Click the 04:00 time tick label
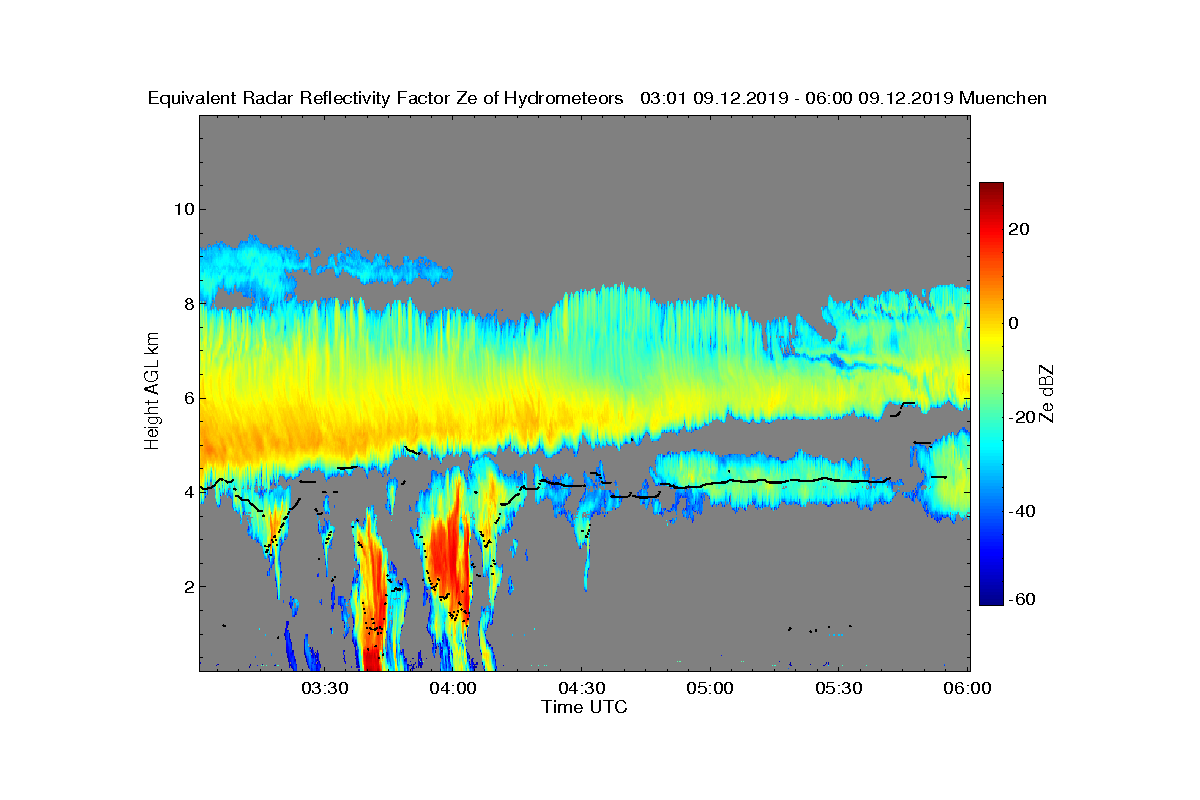Viewport: 1200px width, 800px height. tap(452, 689)
